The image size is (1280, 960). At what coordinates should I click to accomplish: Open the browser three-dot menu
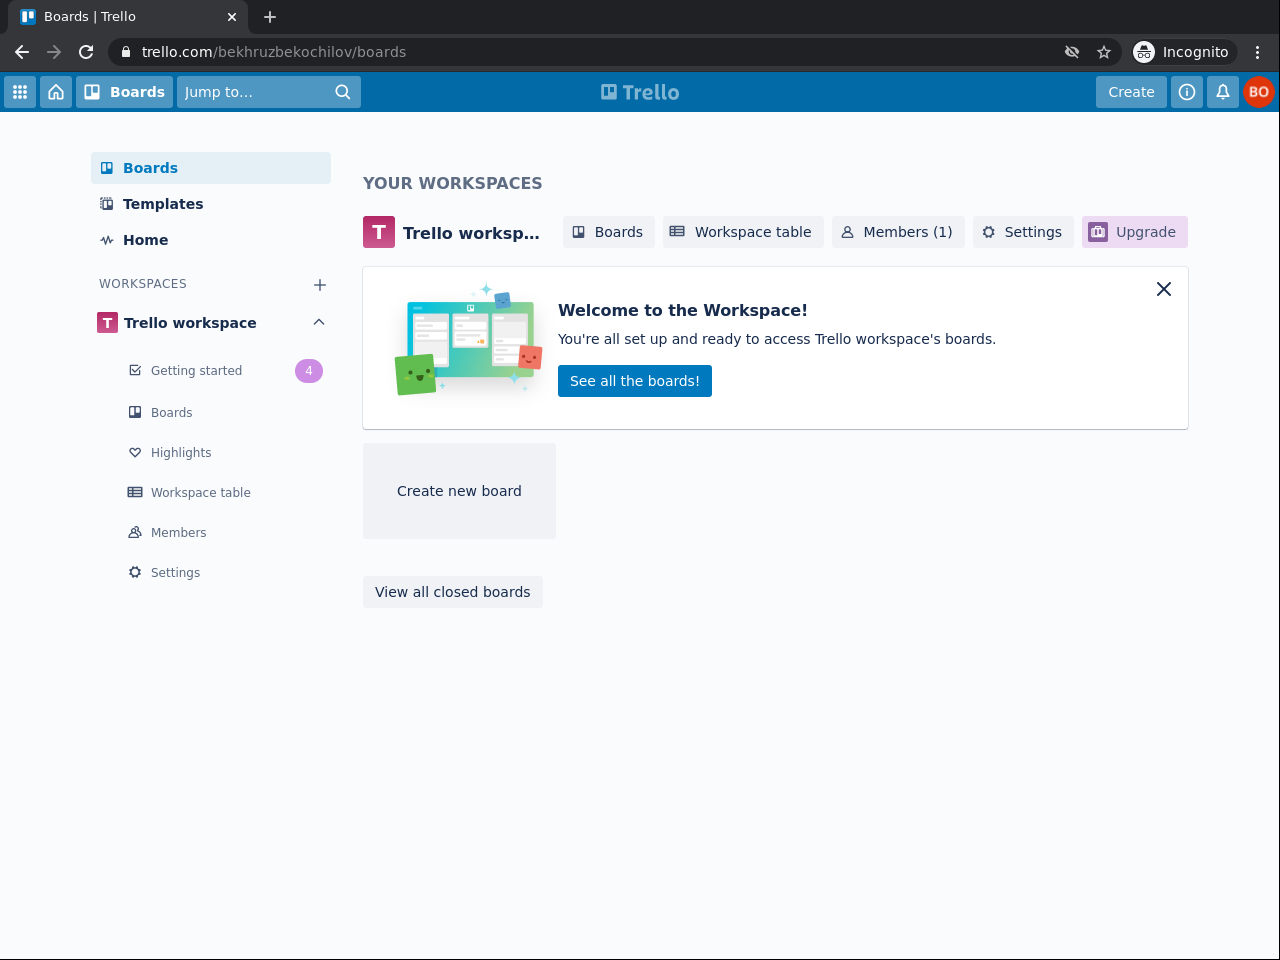(1258, 52)
